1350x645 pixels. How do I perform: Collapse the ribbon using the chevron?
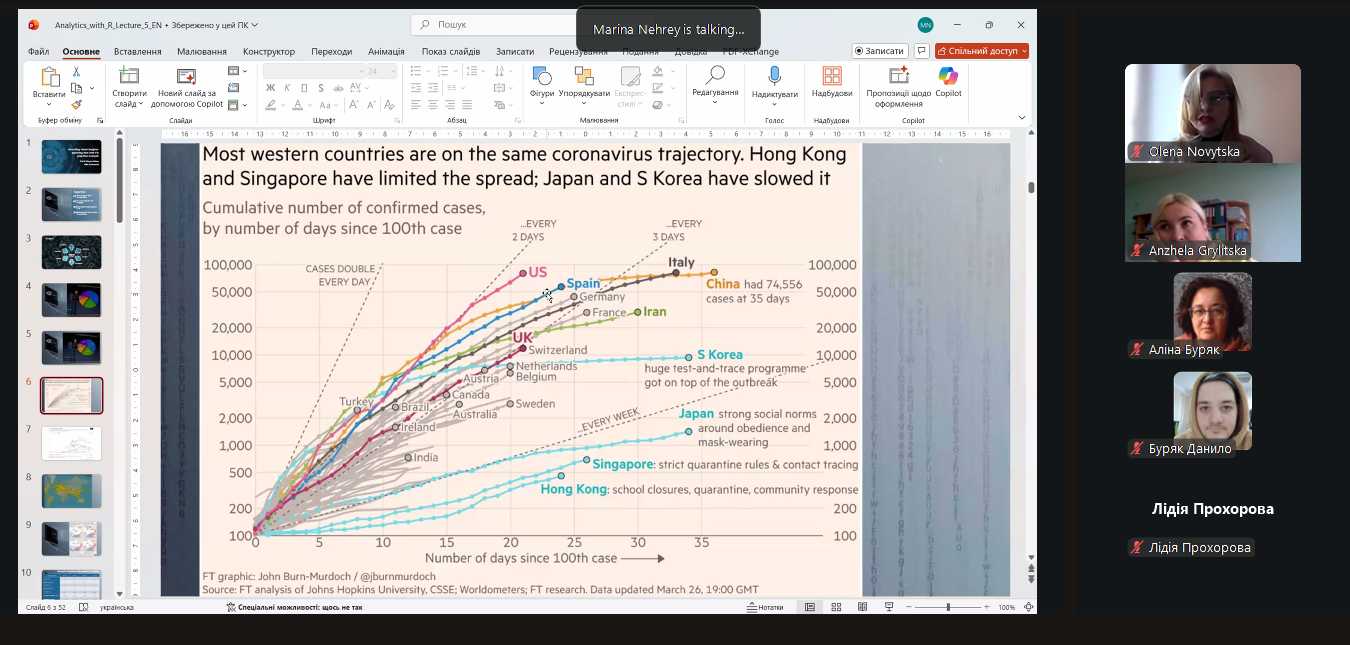coord(1021,117)
